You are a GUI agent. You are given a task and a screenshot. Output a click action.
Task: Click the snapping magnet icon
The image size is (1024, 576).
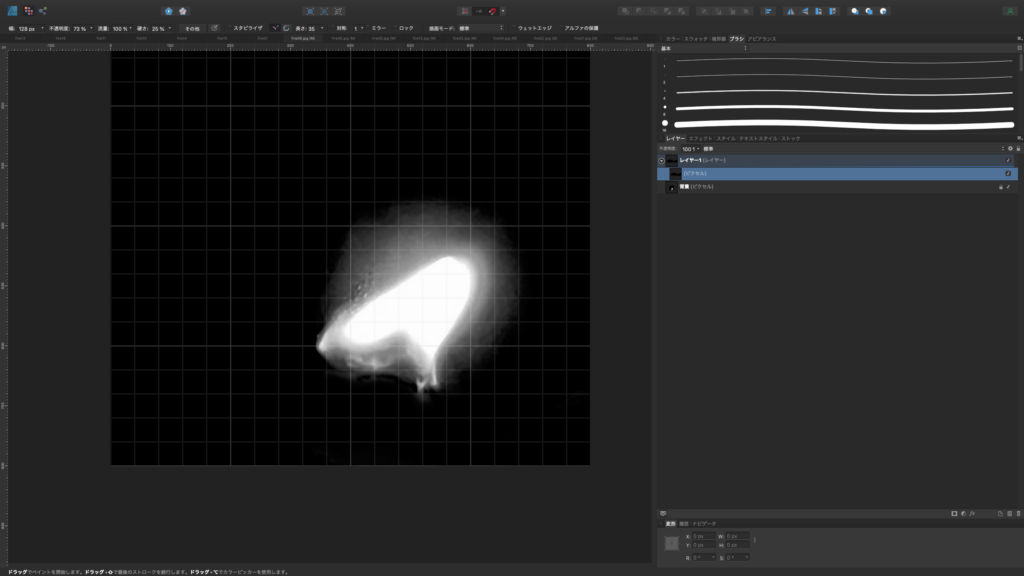click(x=492, y=11)
